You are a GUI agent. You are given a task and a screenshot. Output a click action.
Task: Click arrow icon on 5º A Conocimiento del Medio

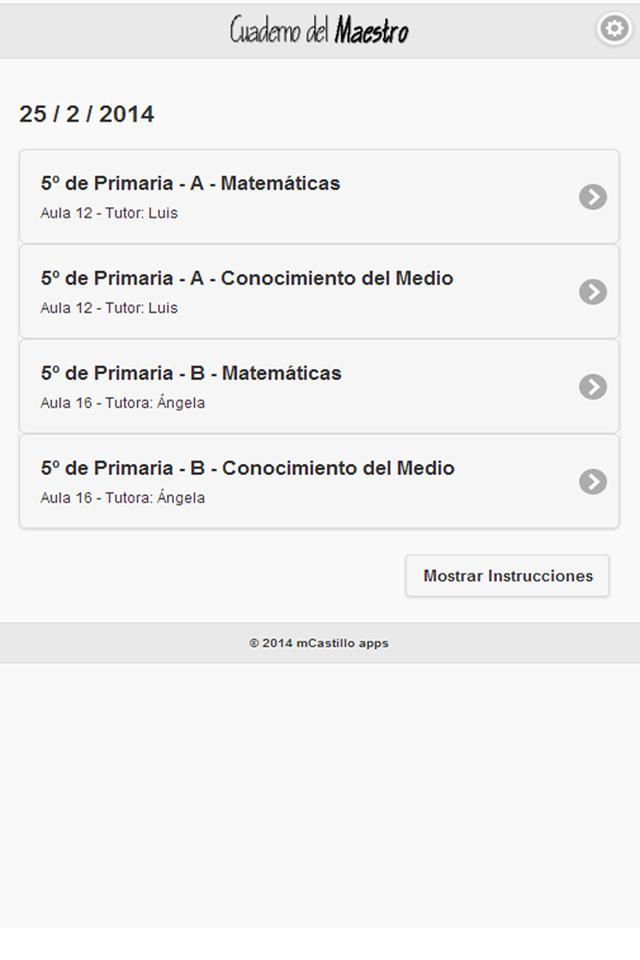point(593,292)
